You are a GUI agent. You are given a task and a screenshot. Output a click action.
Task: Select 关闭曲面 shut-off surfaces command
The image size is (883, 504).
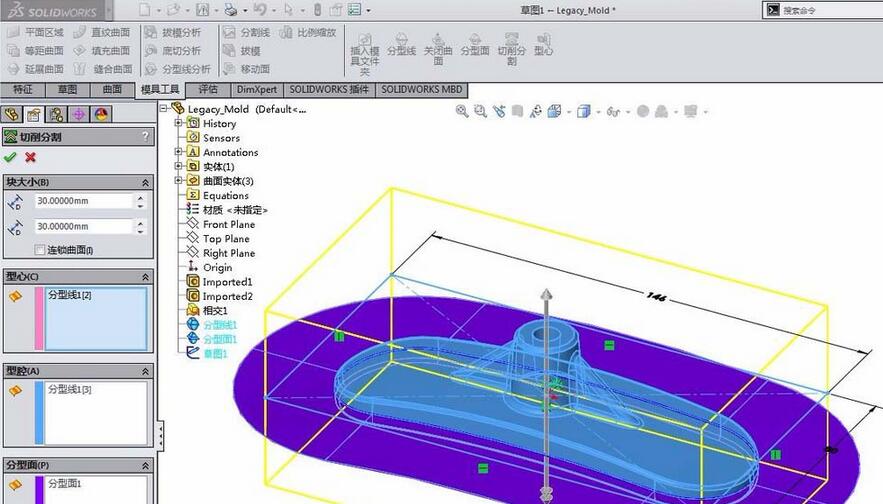click(x=438, y=50)
